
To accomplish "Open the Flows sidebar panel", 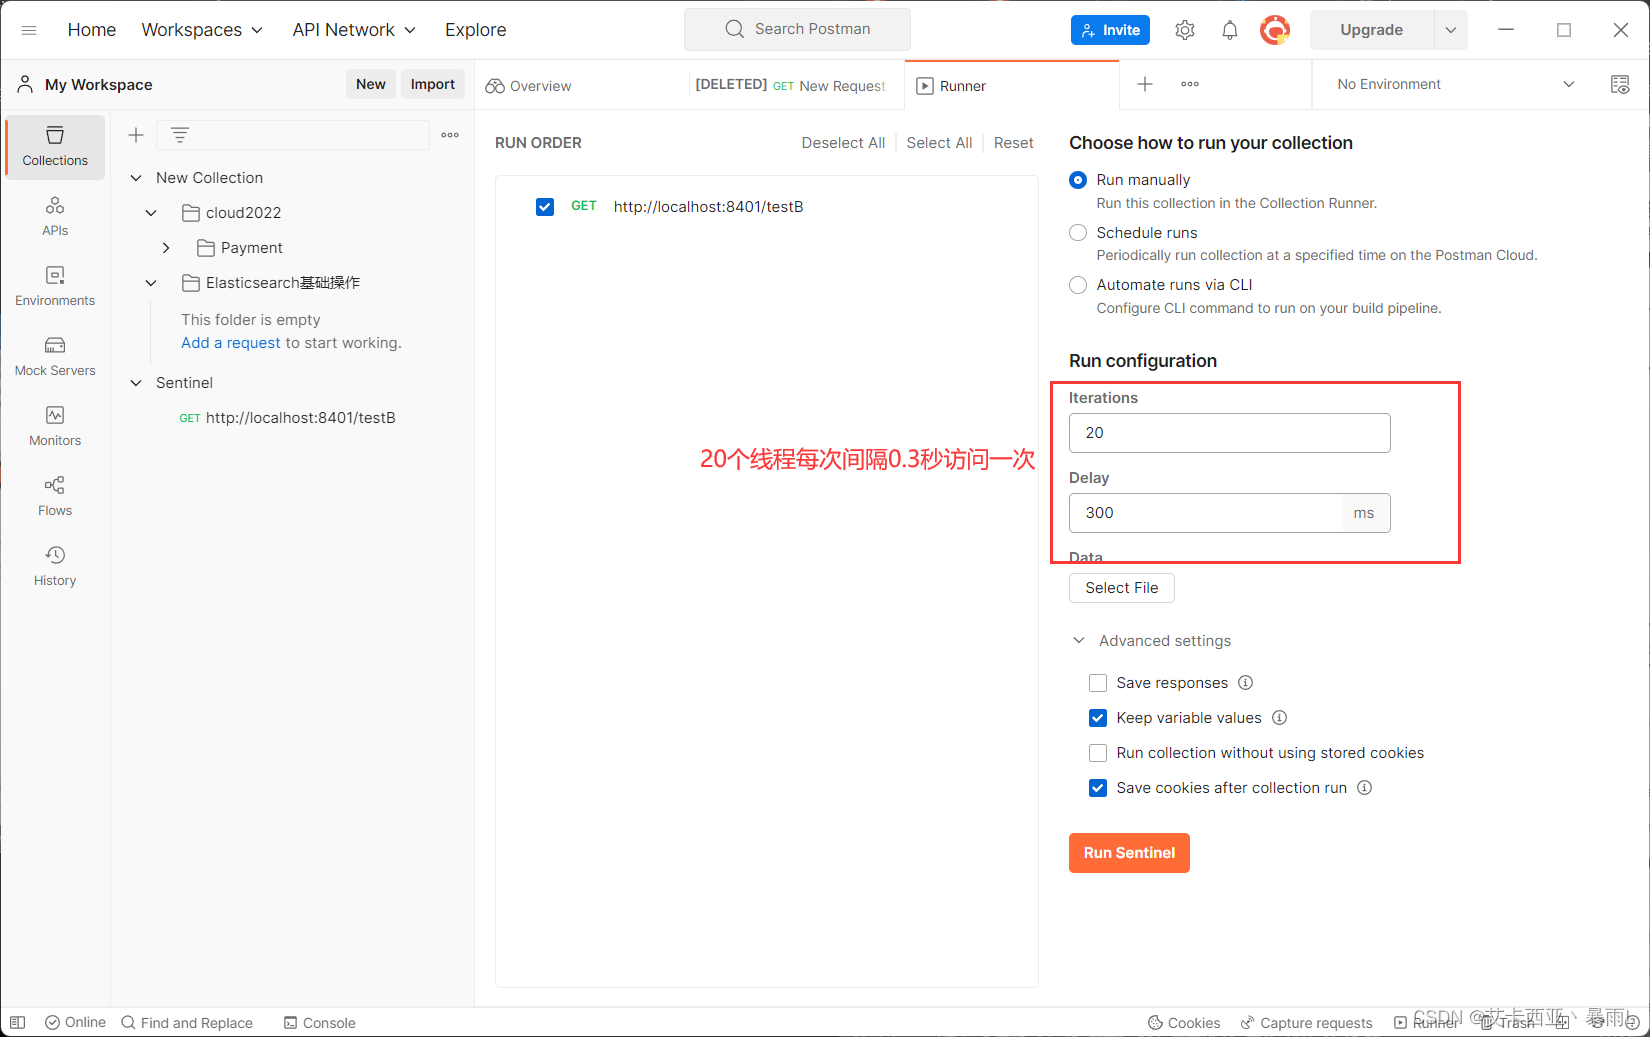I will [55, 497].
